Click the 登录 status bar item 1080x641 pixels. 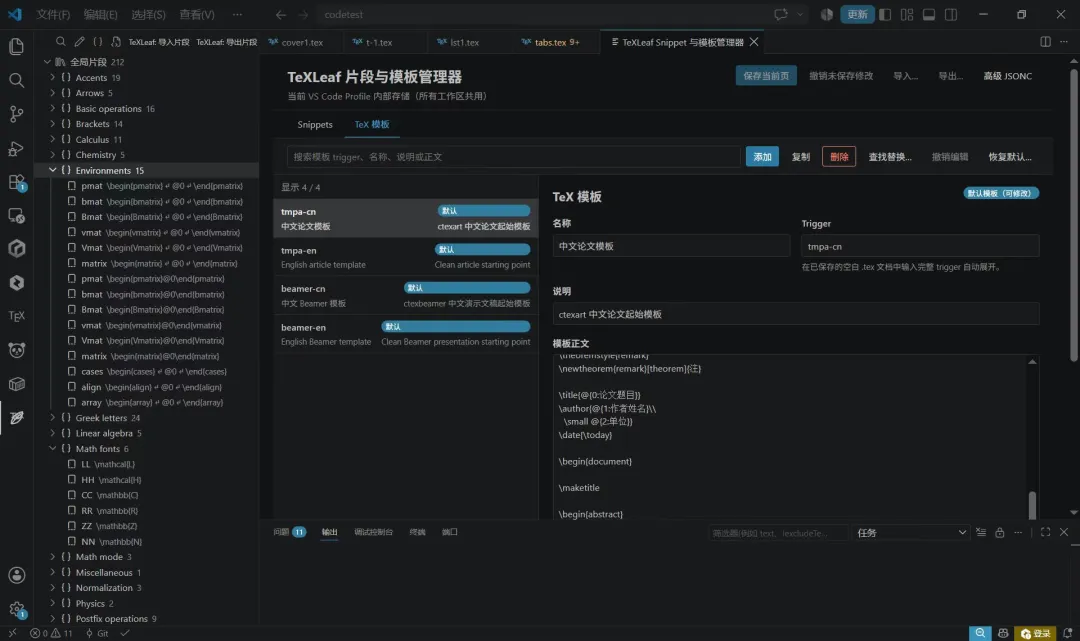tap(1036, 633)
